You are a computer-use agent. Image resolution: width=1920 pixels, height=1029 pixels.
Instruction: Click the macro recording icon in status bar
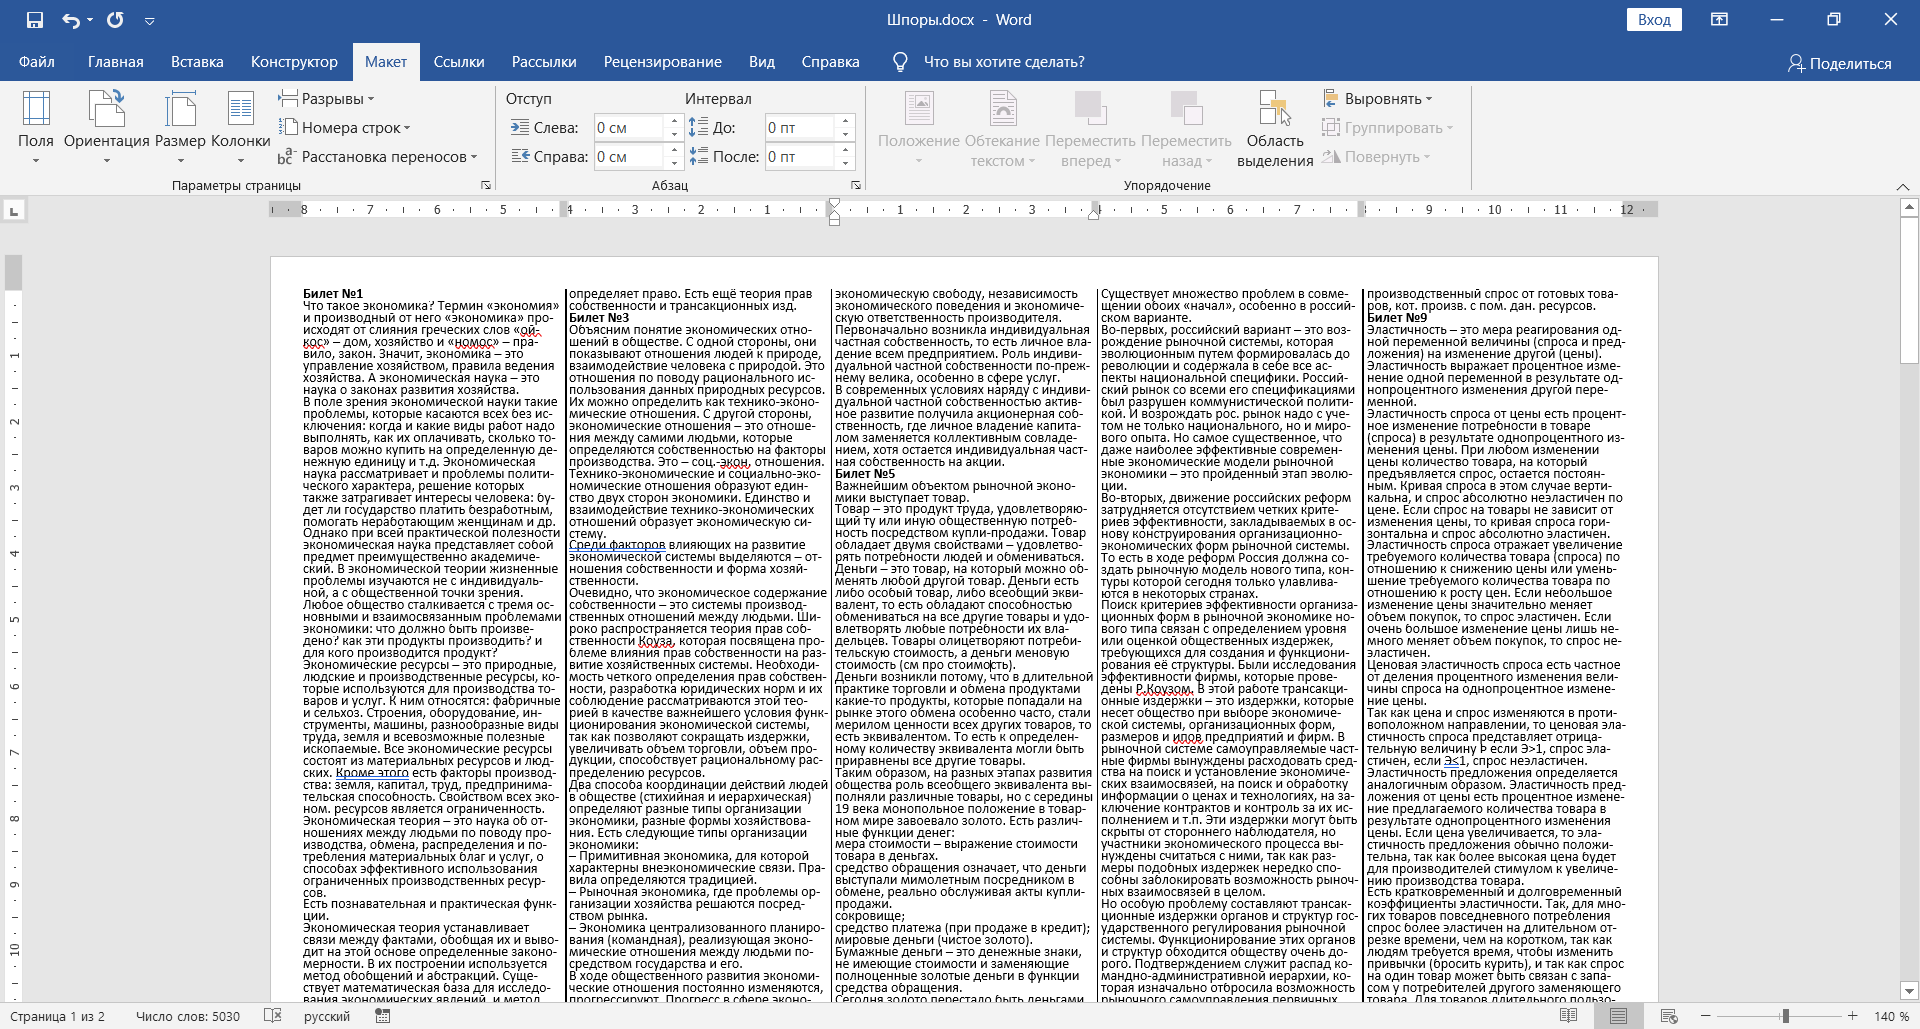pyautogui.click(x=382, y=1016)
